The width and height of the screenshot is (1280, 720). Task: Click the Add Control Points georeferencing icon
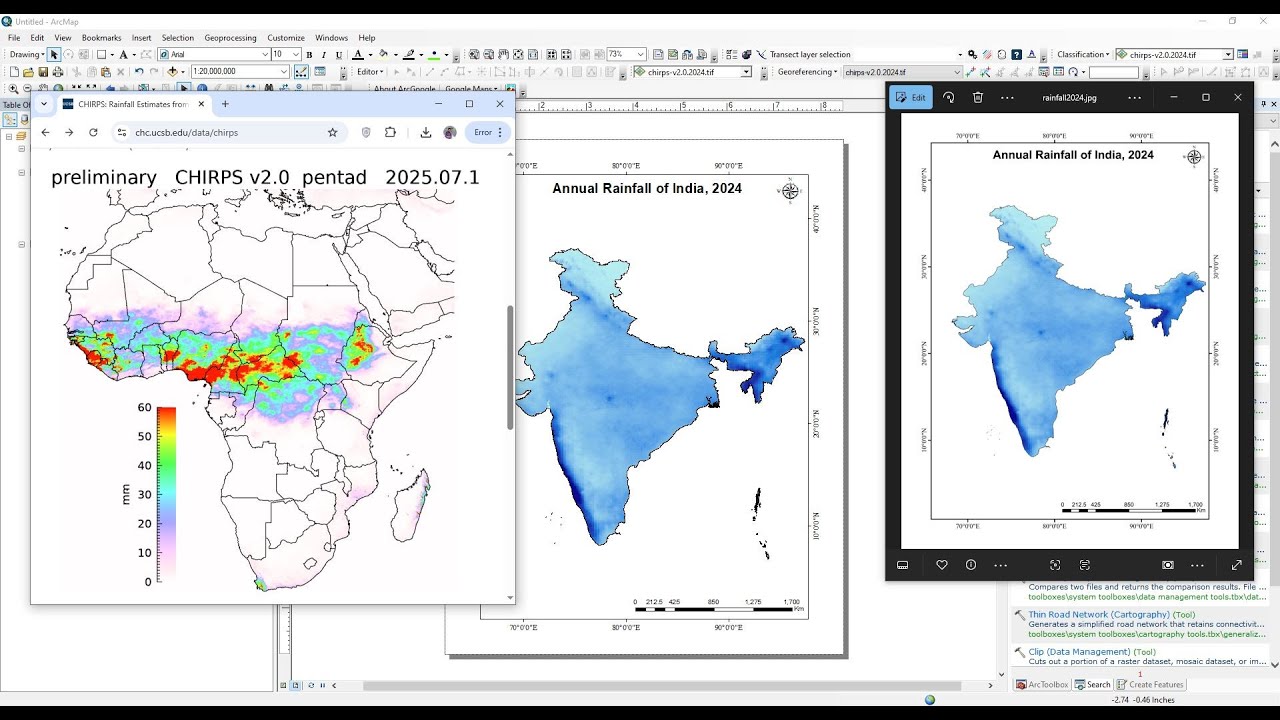tap(969, 72)
